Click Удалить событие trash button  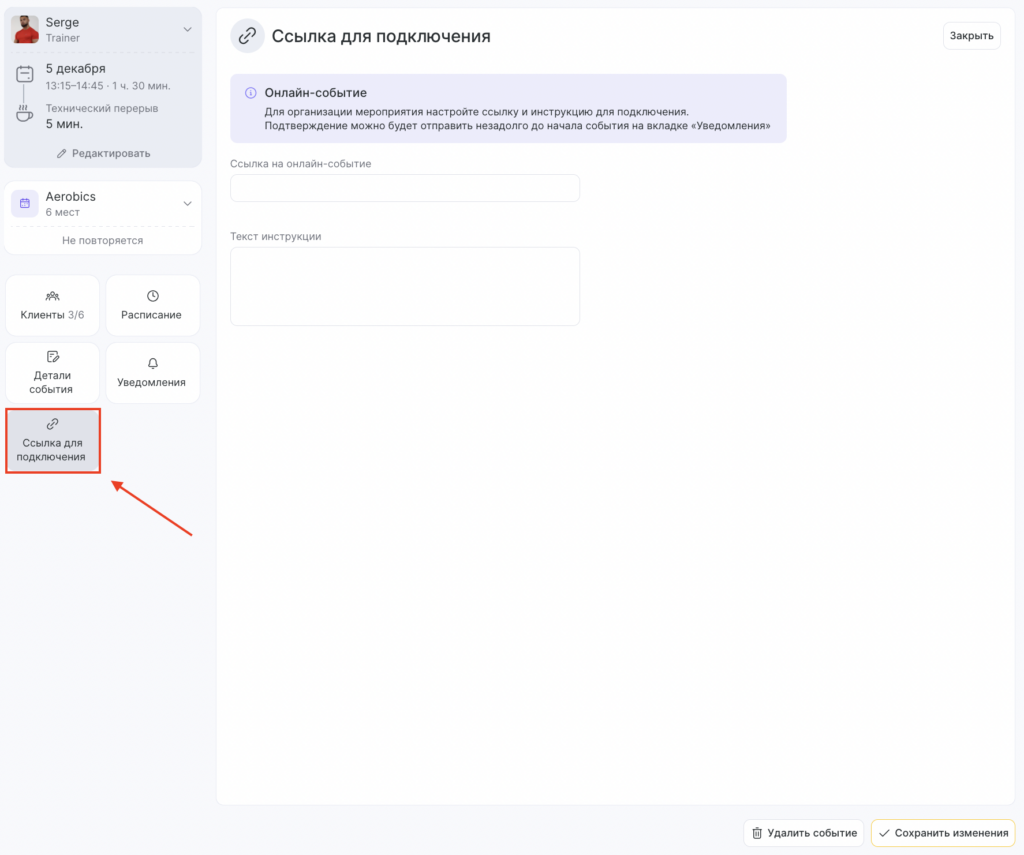pos(803,833)
